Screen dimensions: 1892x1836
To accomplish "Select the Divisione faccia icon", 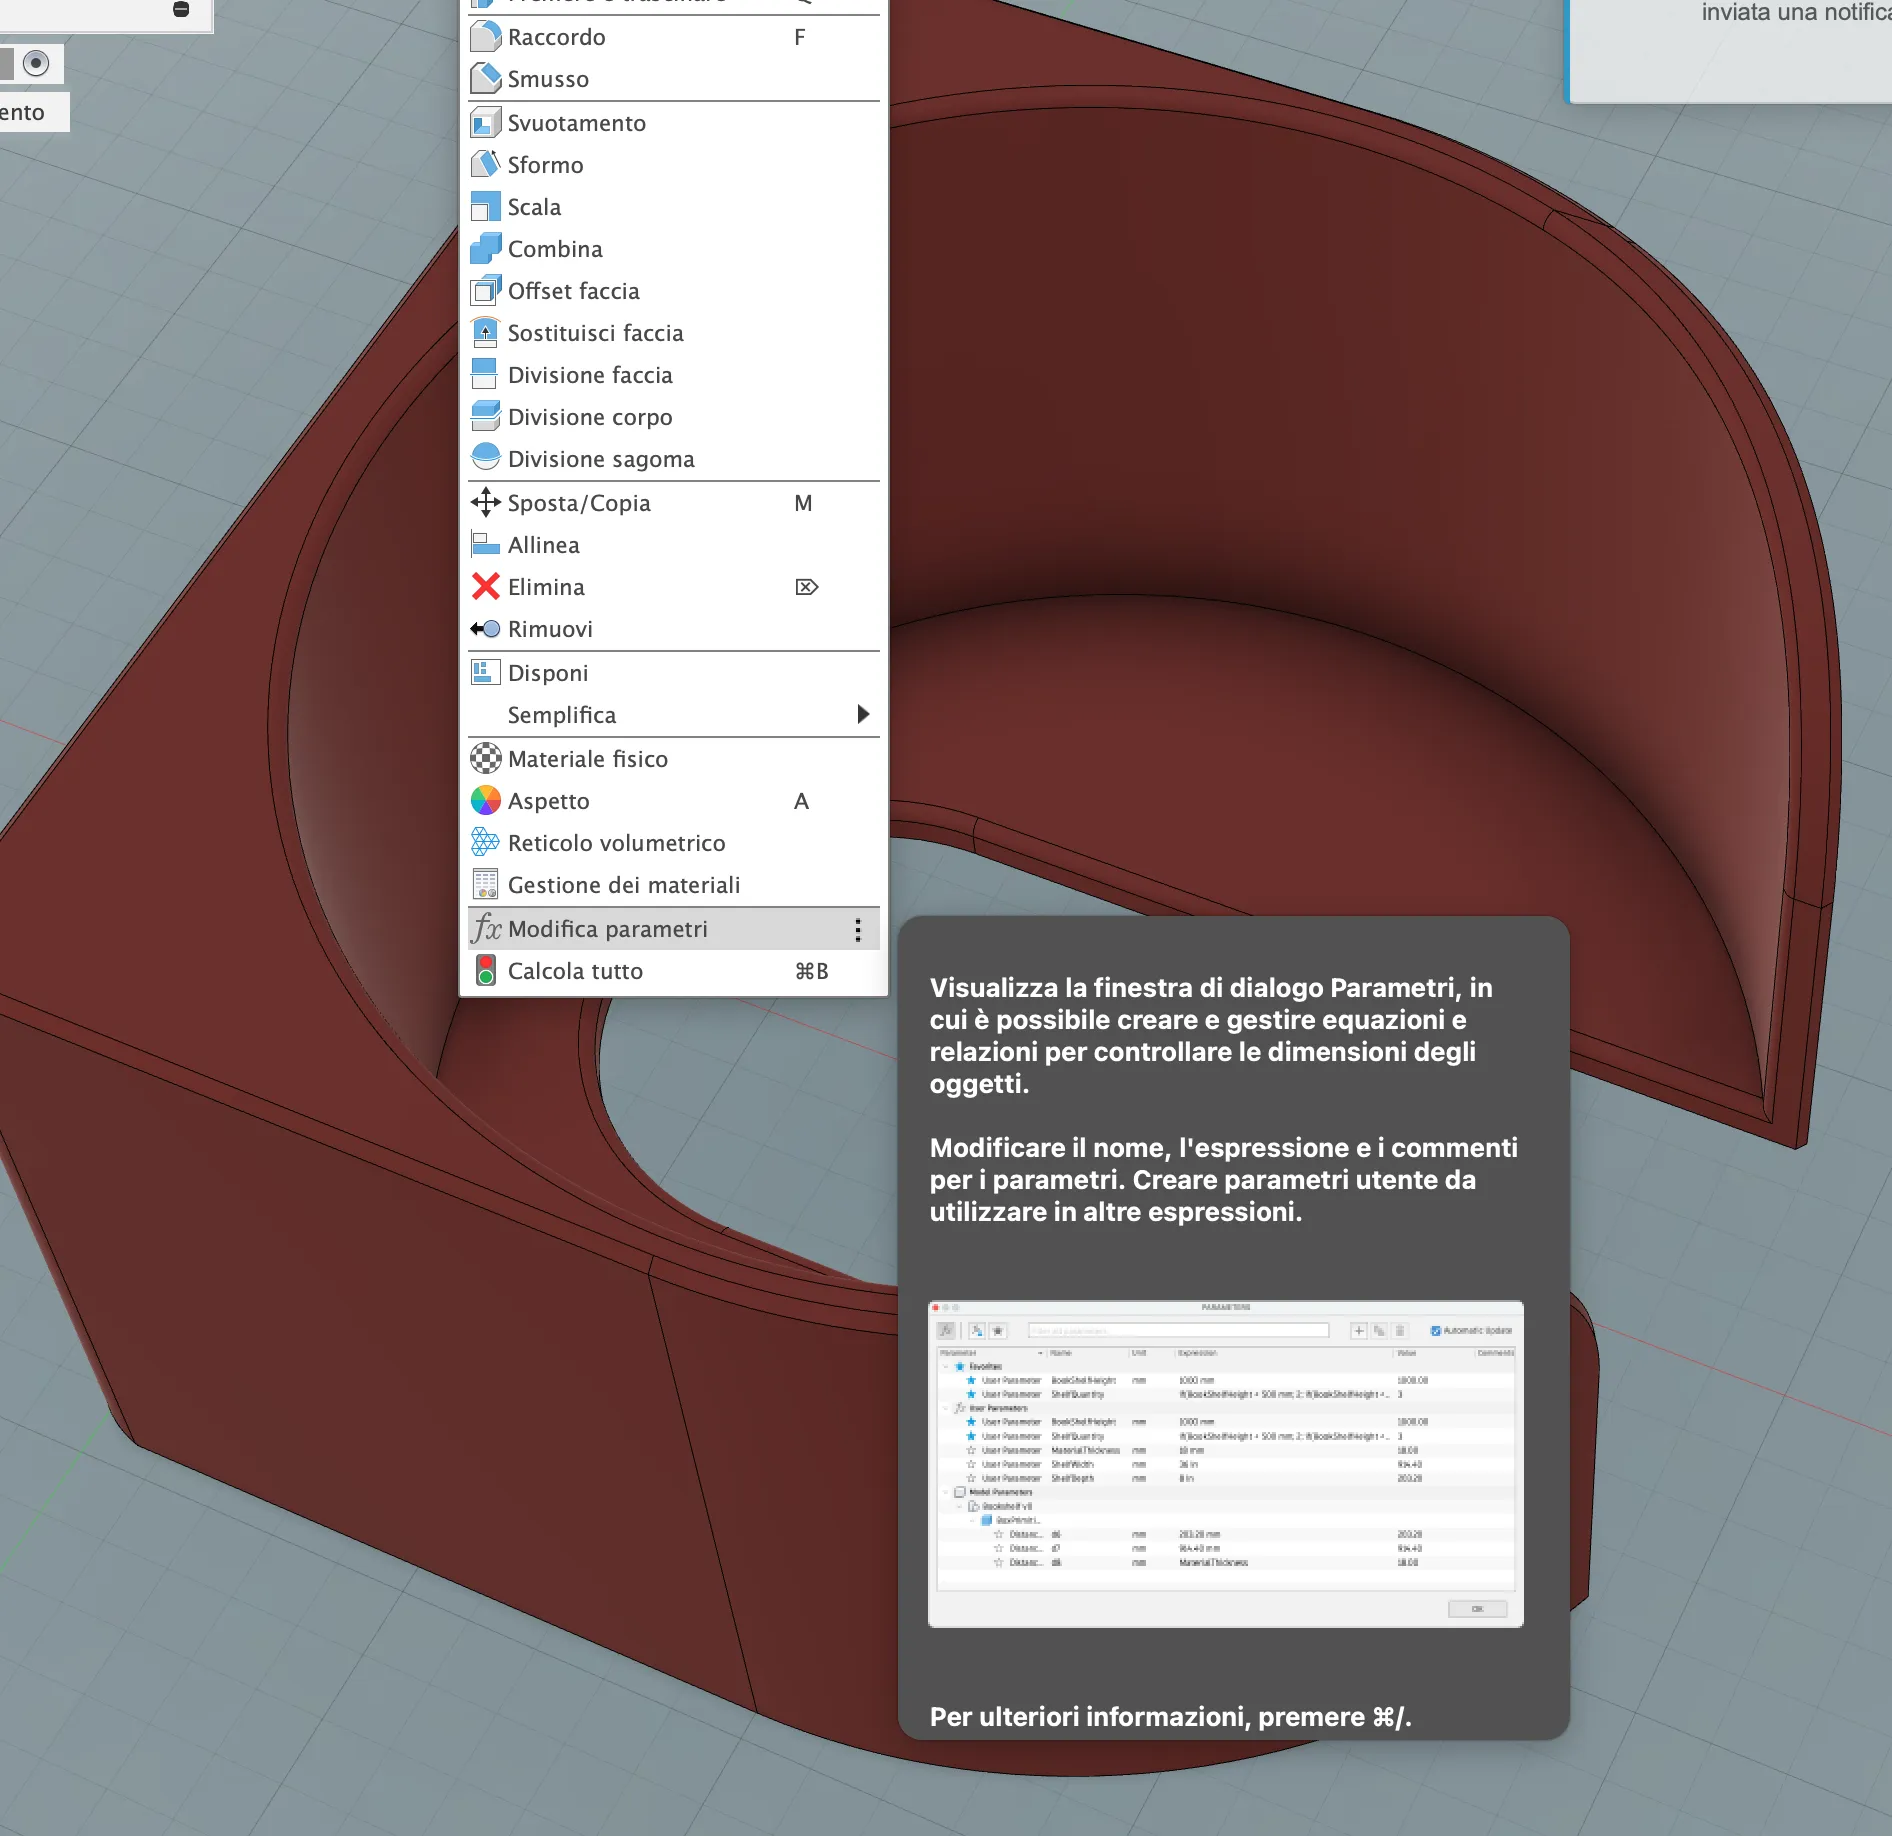I will (485, 375).
